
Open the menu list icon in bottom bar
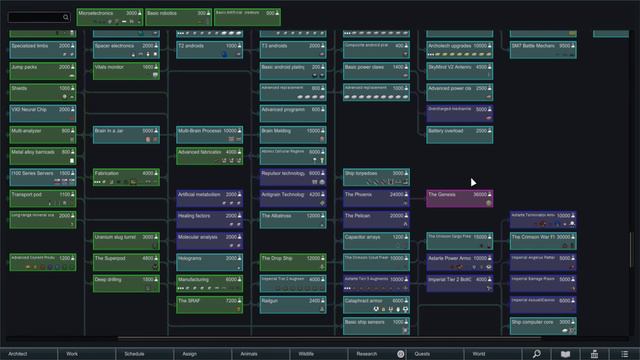[624, 354]
